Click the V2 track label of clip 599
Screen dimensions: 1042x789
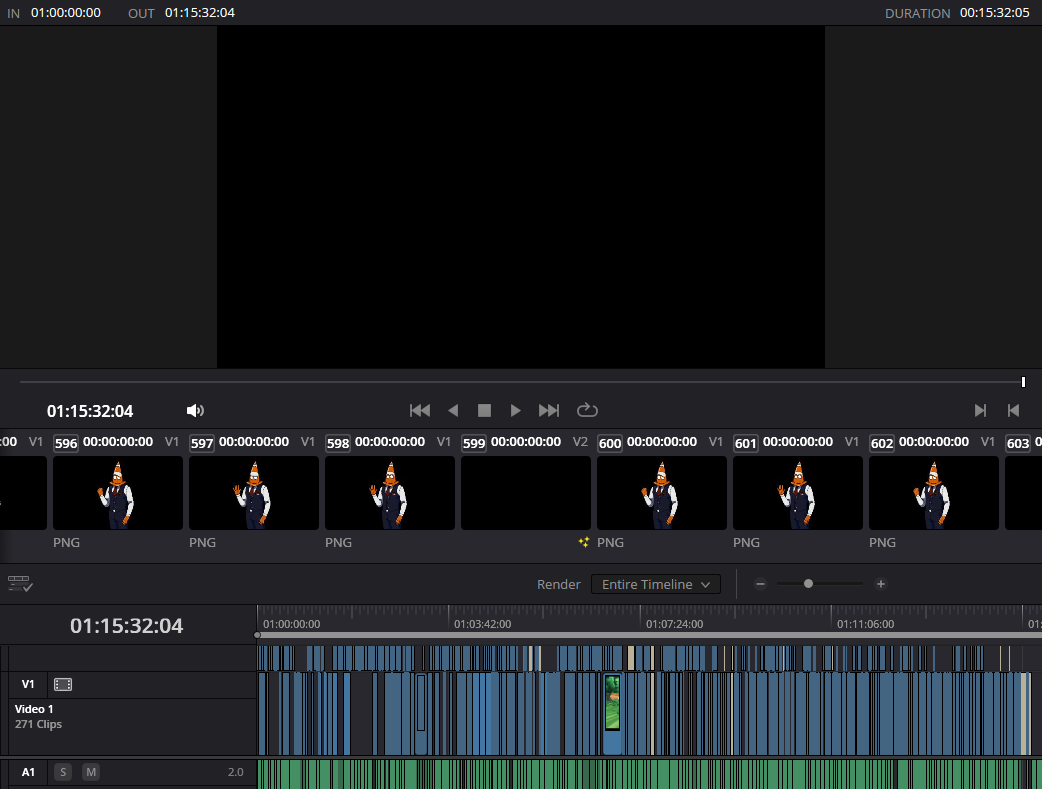[580, 441]
